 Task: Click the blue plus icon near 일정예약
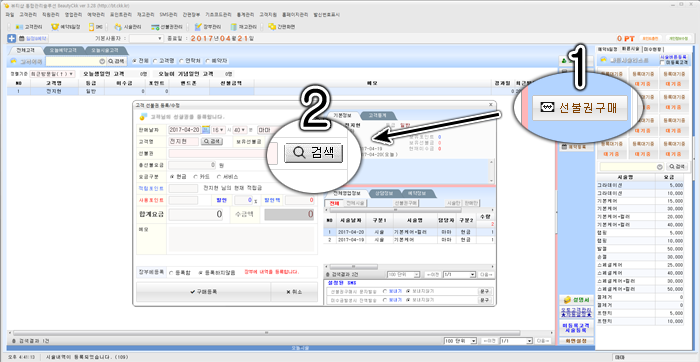click(12, 39)
